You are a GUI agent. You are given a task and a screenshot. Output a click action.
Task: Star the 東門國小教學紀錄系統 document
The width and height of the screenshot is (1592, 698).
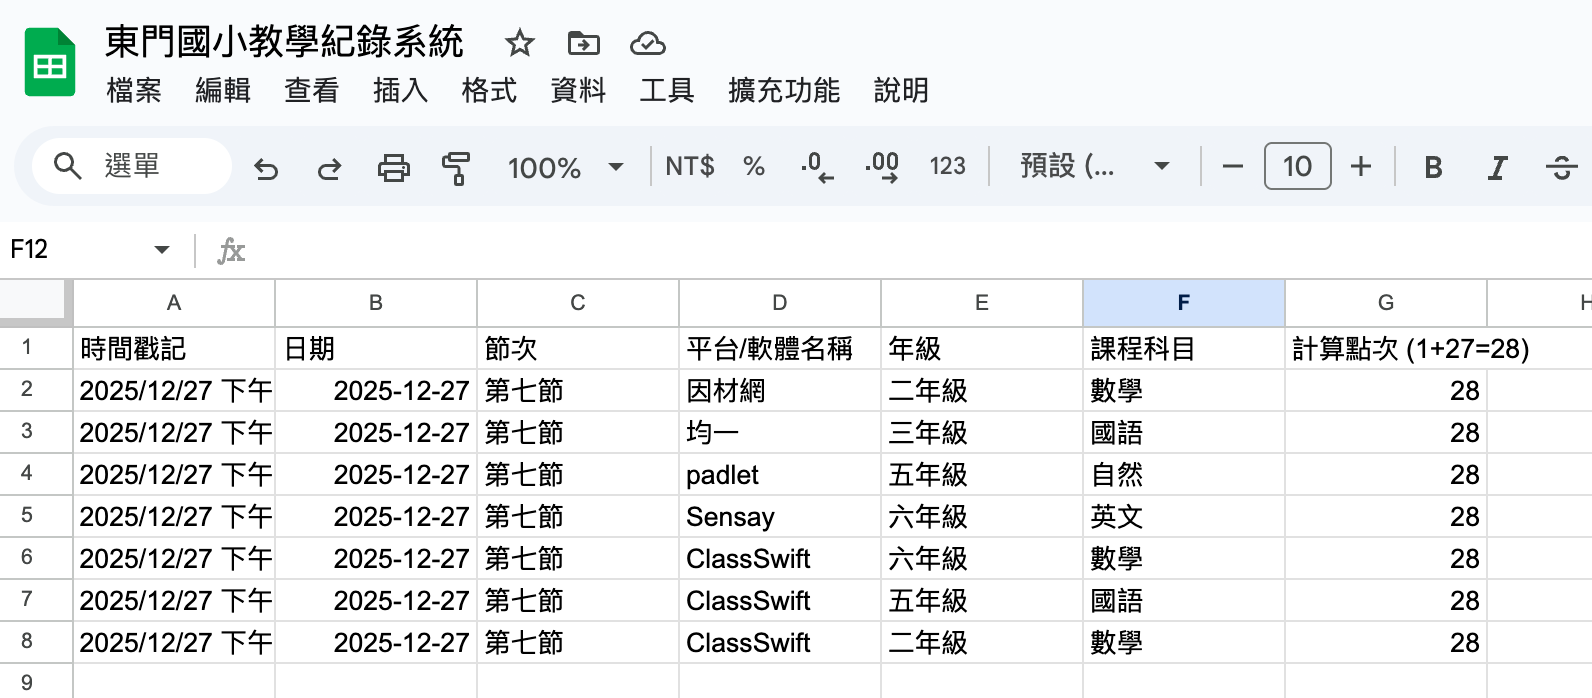click(x=519, y=43)
